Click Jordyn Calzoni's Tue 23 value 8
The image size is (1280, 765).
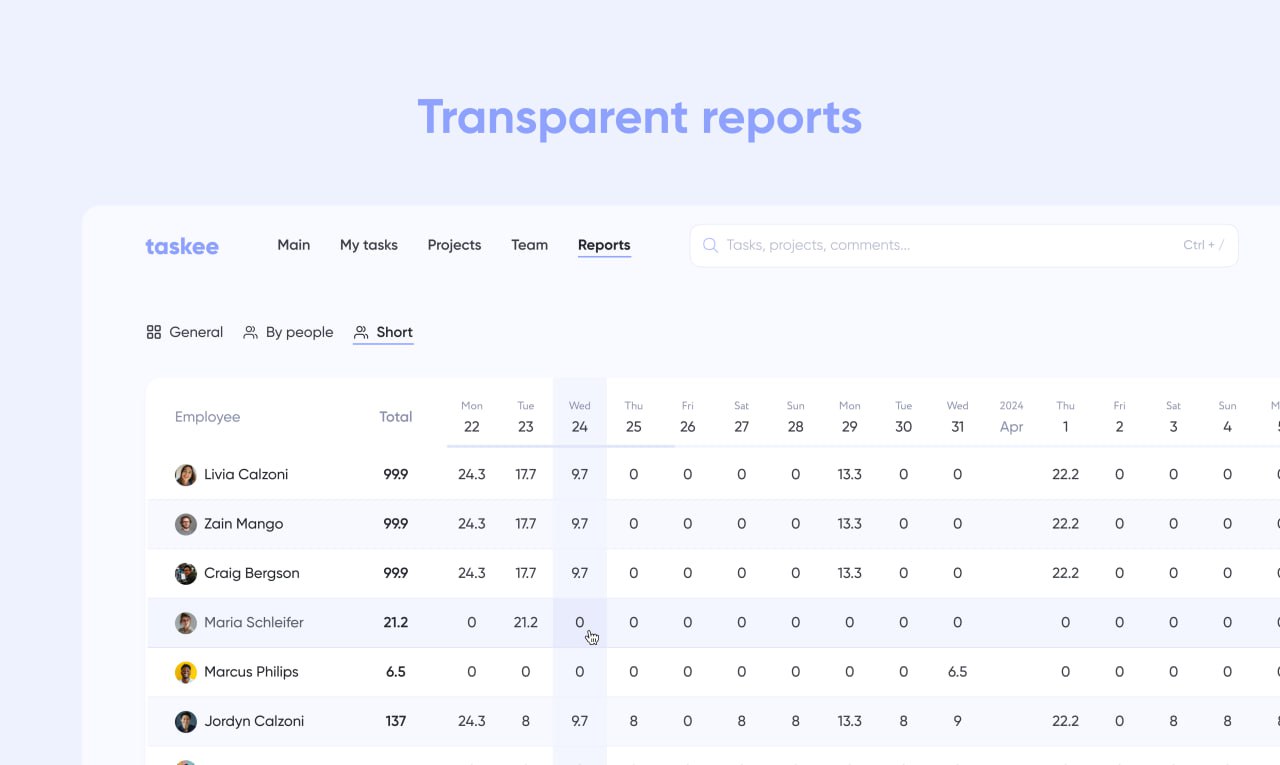[526, 721]
